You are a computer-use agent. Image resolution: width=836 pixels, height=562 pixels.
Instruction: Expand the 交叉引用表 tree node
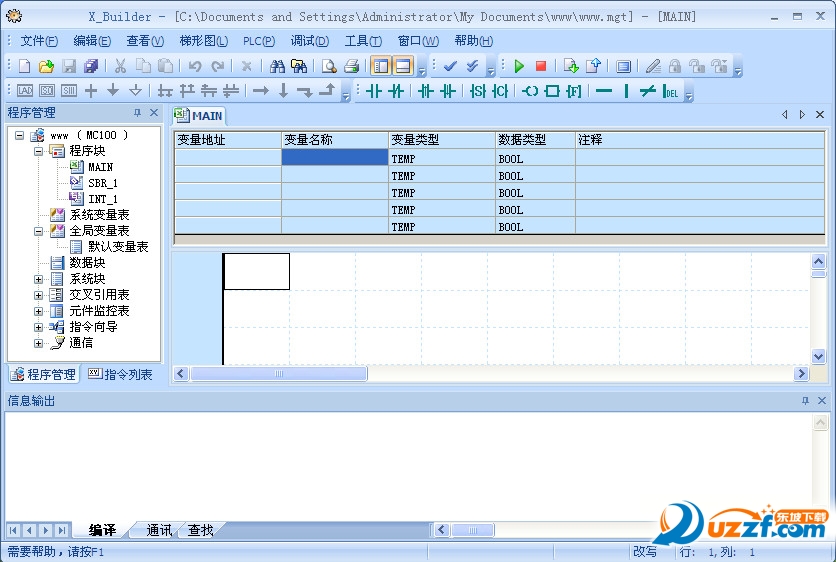[38, 295]
